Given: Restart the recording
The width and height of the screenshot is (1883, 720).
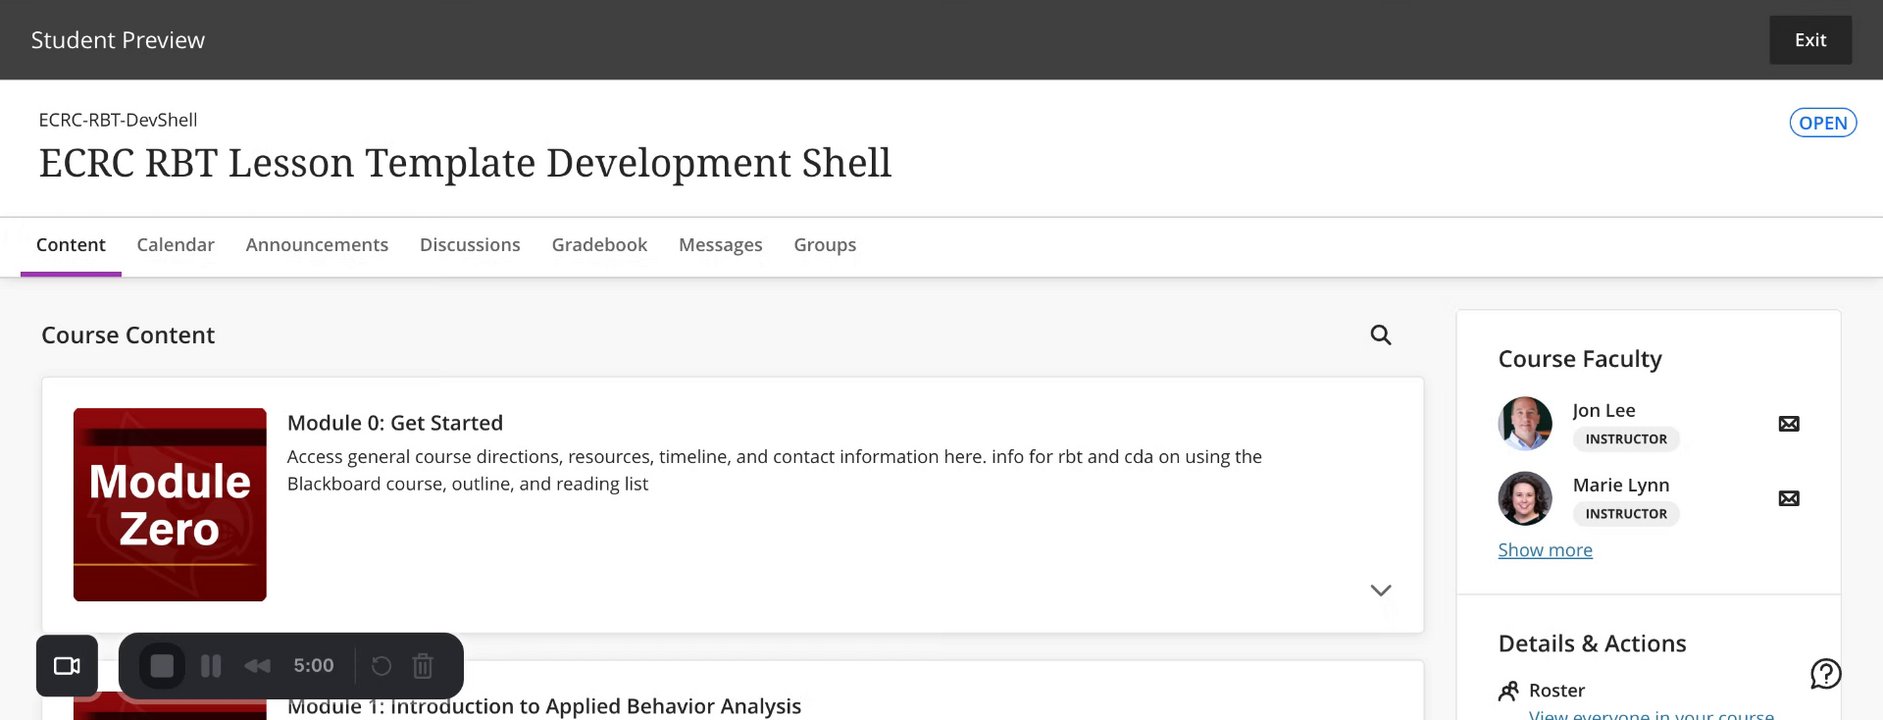Looking at the screenshot, I should coord(381,666).
